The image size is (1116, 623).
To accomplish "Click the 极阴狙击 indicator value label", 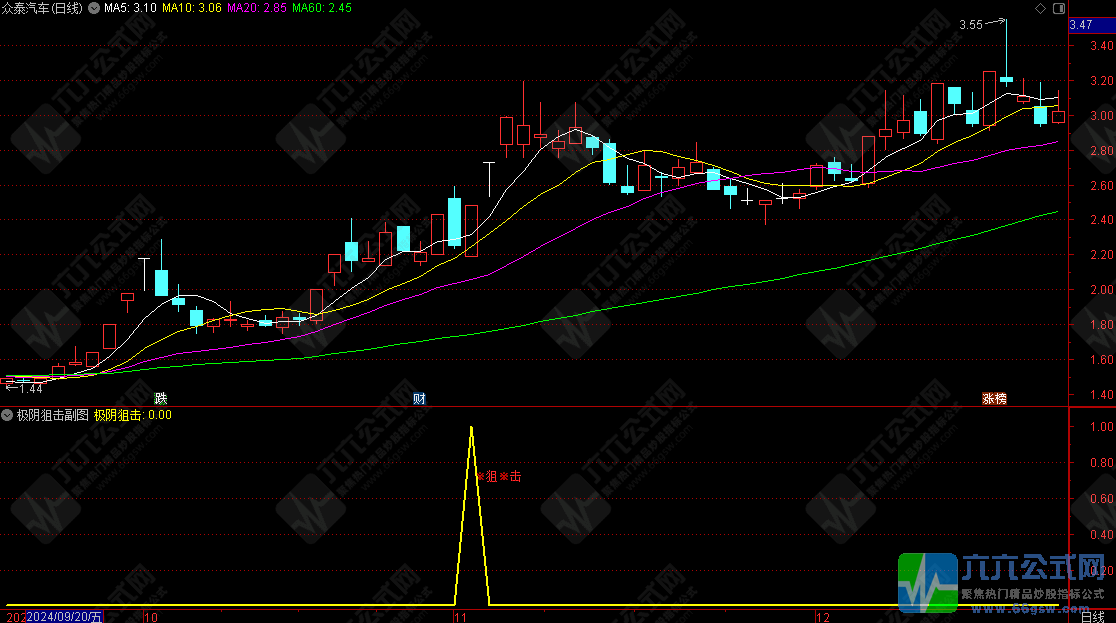I will 132,414.
